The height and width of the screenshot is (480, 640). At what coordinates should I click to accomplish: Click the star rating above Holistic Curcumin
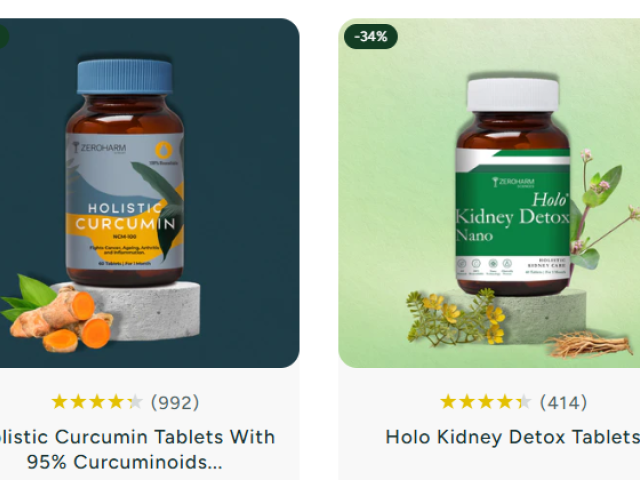click(x=97, y=402)
